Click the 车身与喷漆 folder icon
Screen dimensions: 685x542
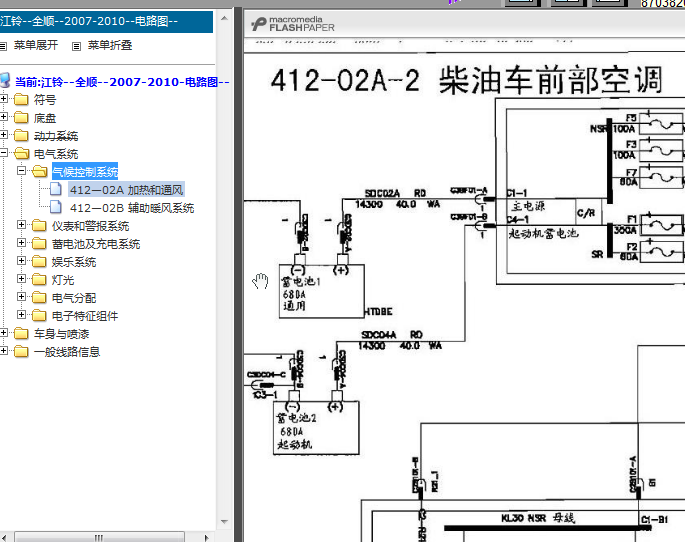21,334
